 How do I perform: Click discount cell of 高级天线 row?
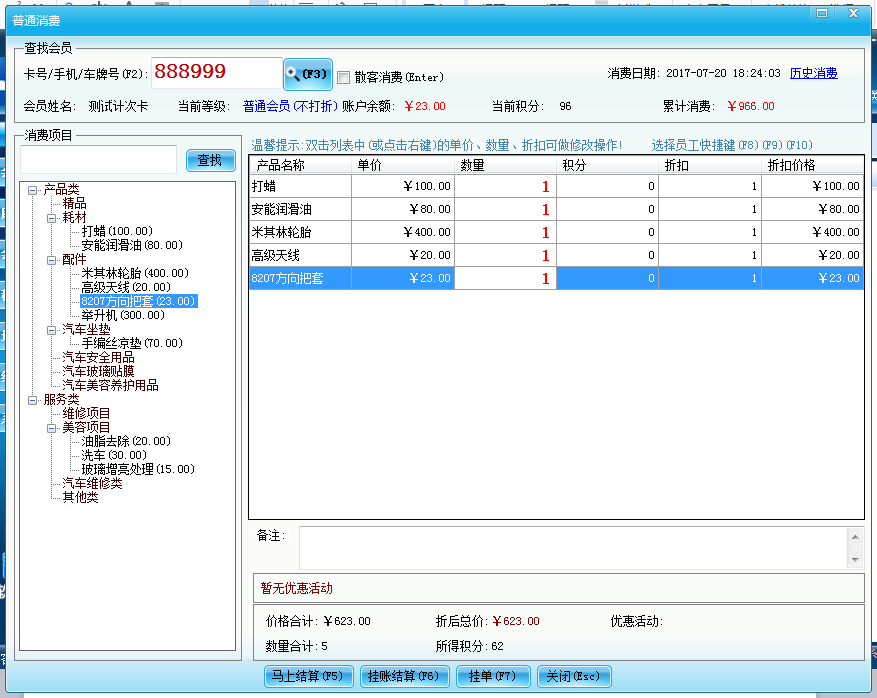(x=710, y=255)
